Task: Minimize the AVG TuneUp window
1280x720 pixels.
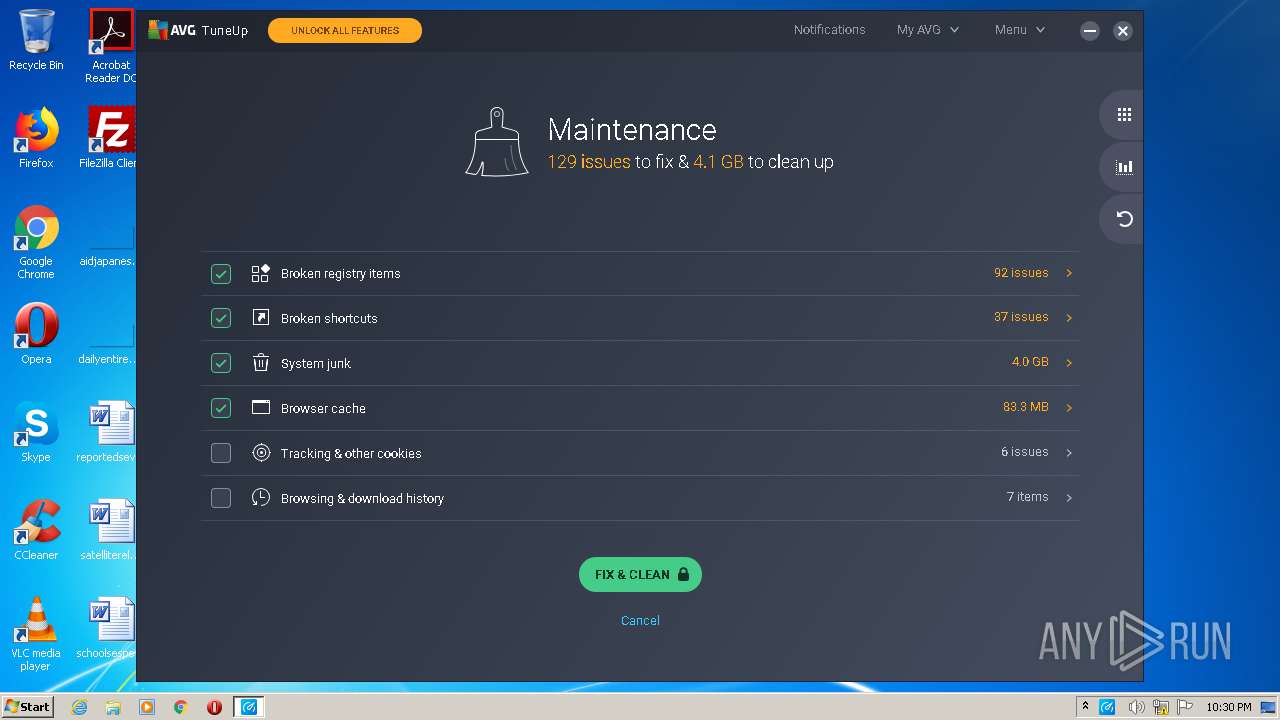Action: pos(1090,31)
